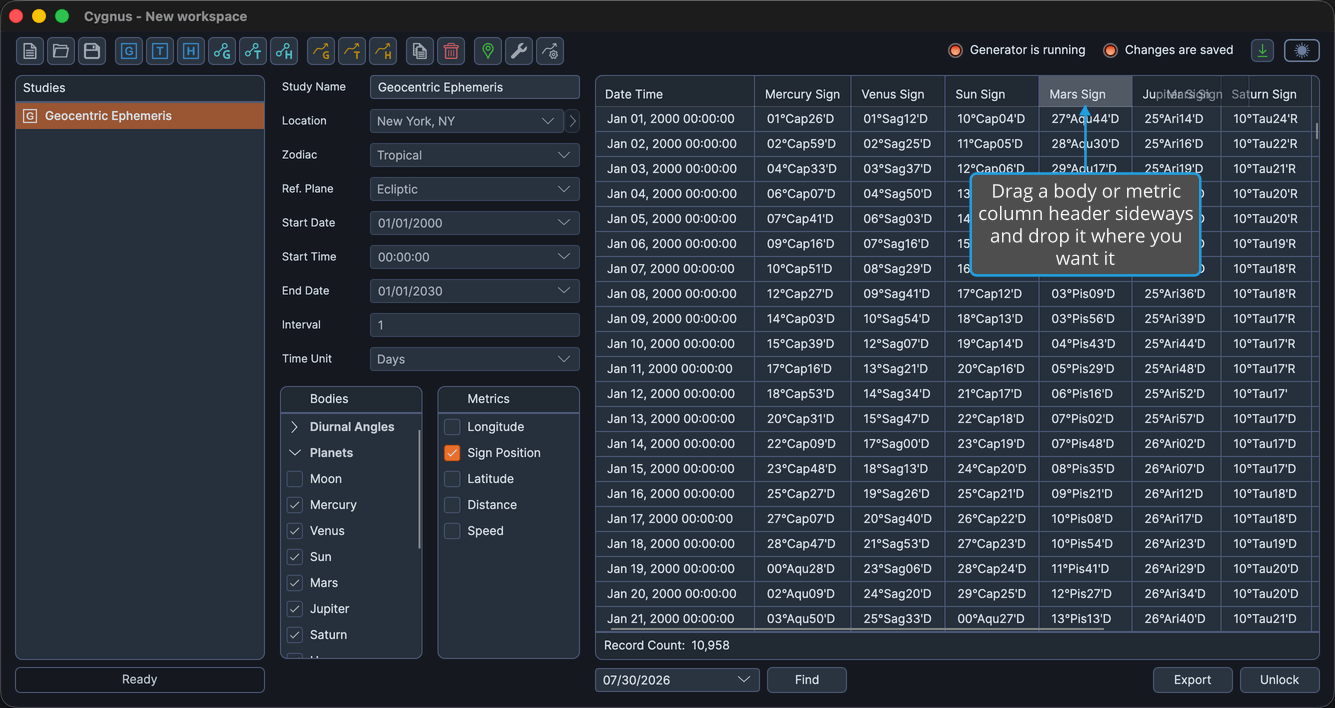Uncheck the Mars body checkbox
The height and width of the screenshot is (708, 1335).
click(x=295, y=583)
